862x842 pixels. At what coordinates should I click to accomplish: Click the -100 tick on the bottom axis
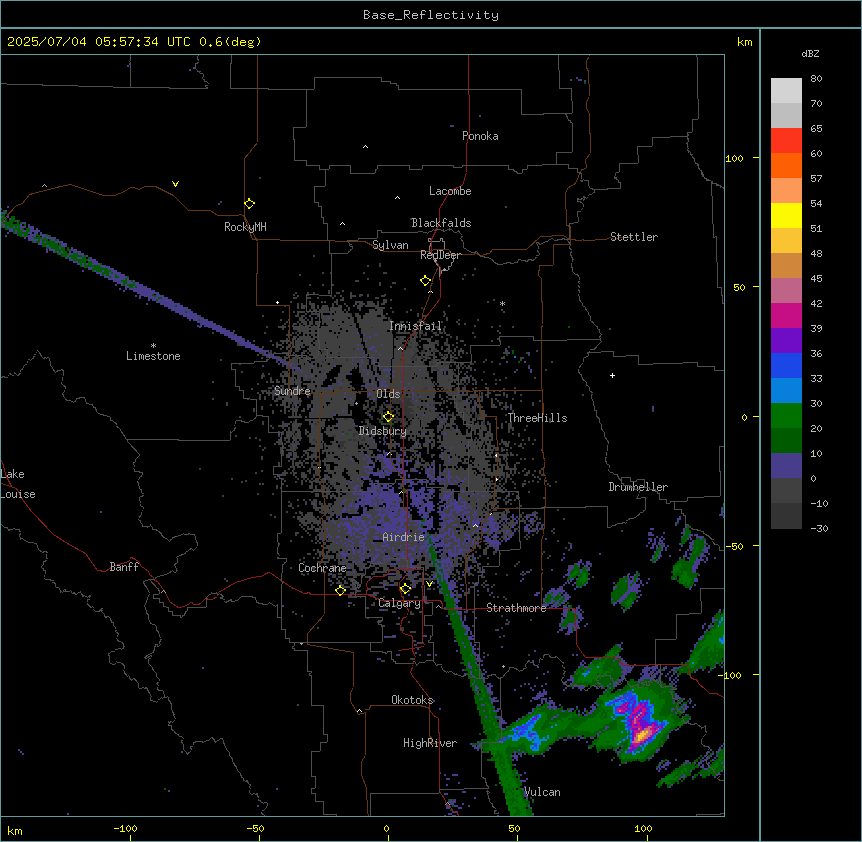click(125, 828)
